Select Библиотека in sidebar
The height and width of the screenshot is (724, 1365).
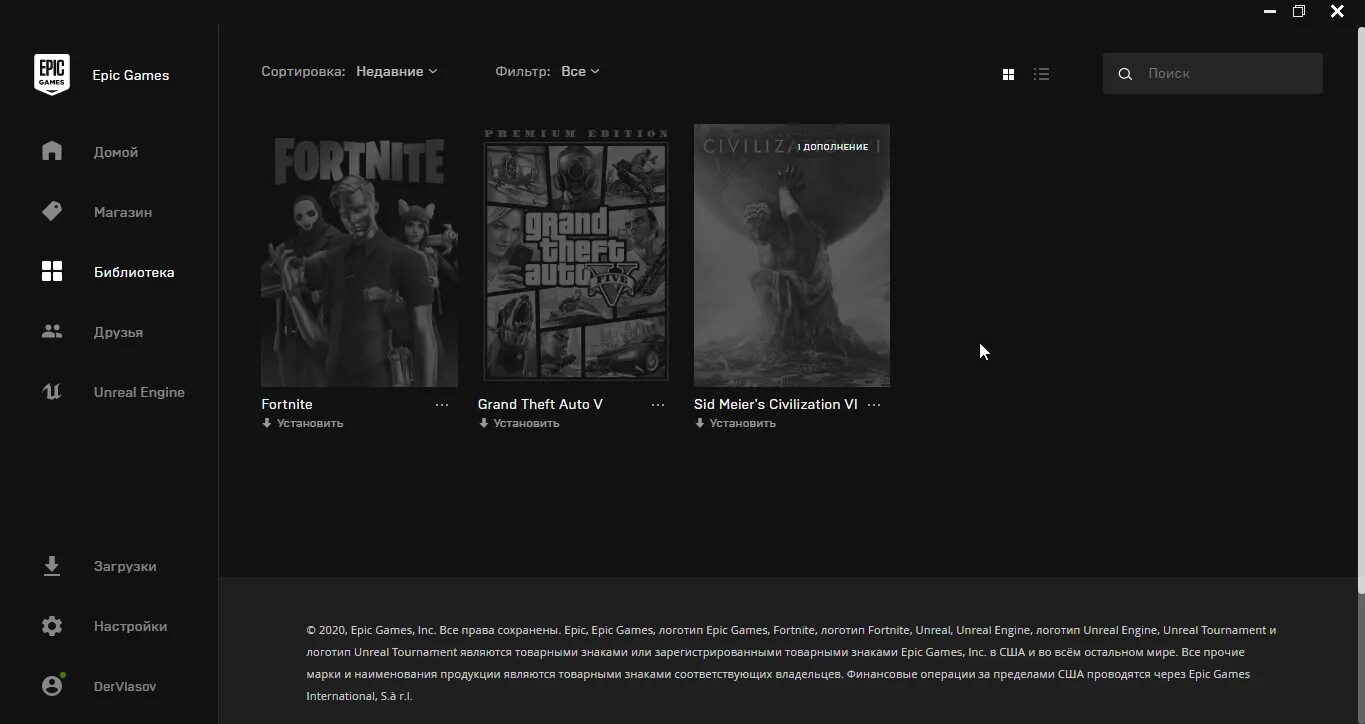tap(134, 272)
